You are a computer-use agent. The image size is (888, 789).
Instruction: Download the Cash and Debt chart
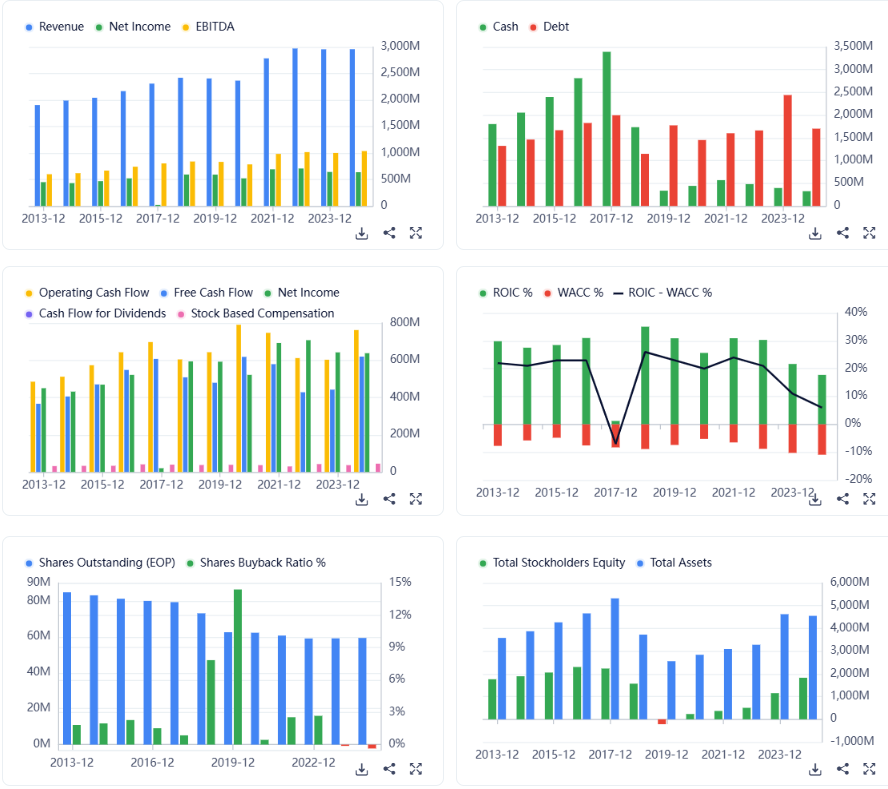(815, 233)
